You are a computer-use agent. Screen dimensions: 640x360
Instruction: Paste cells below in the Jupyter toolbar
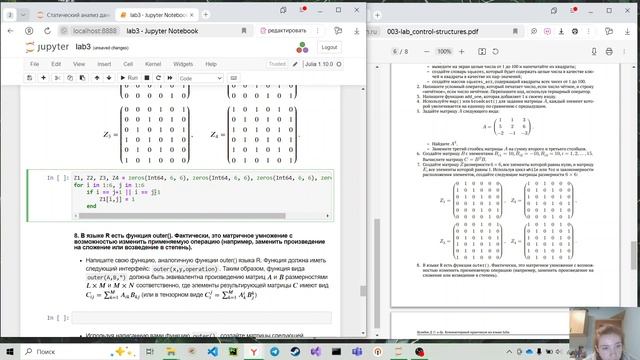(82, 78)
